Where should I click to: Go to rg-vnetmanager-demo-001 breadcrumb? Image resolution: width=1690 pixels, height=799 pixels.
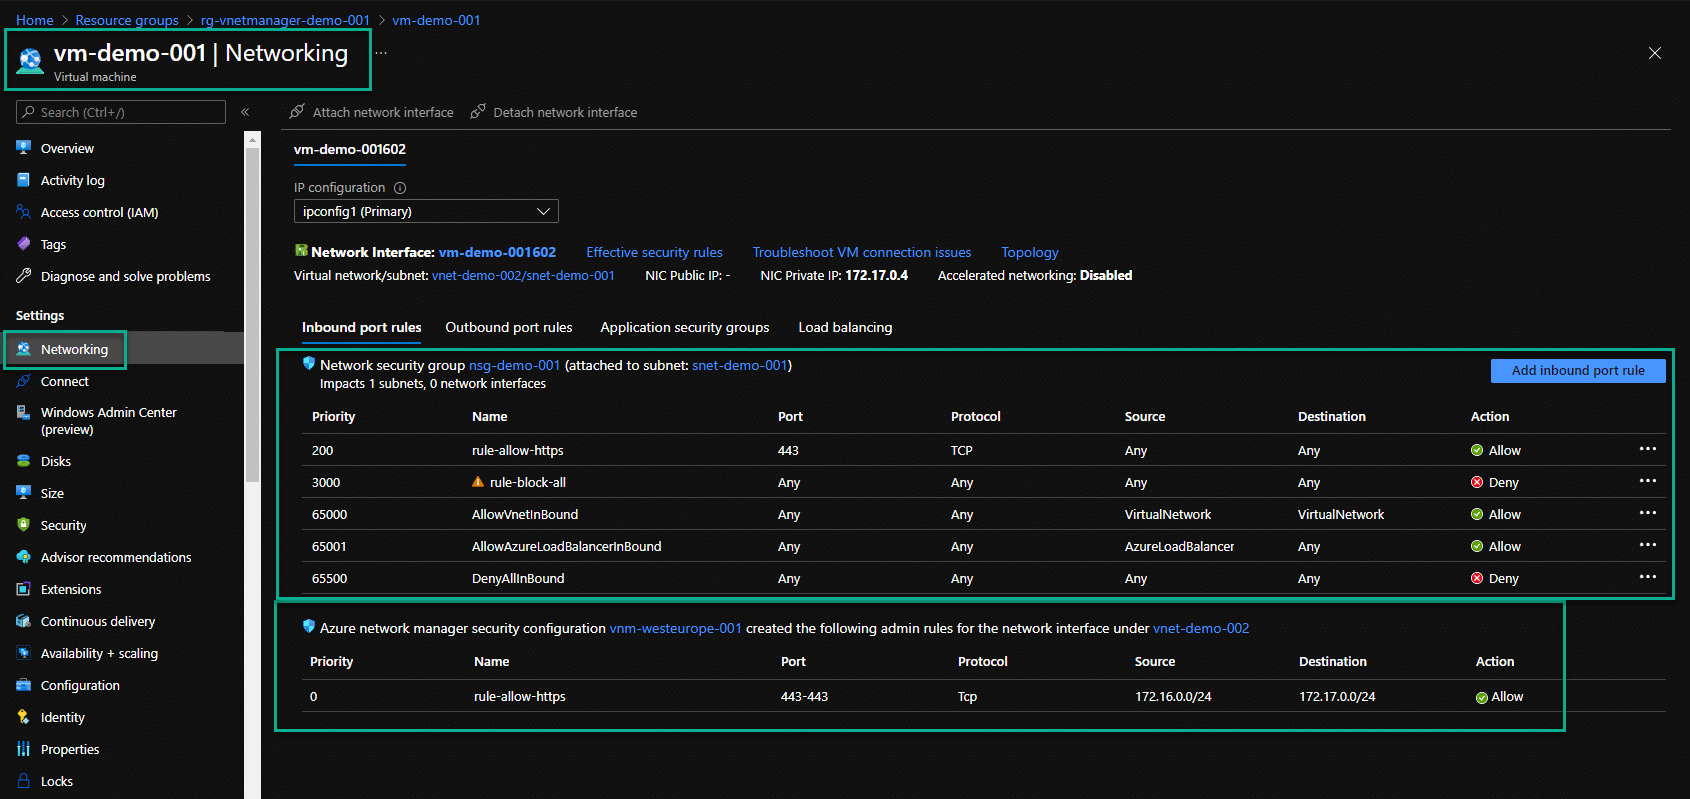pos(285,20)
